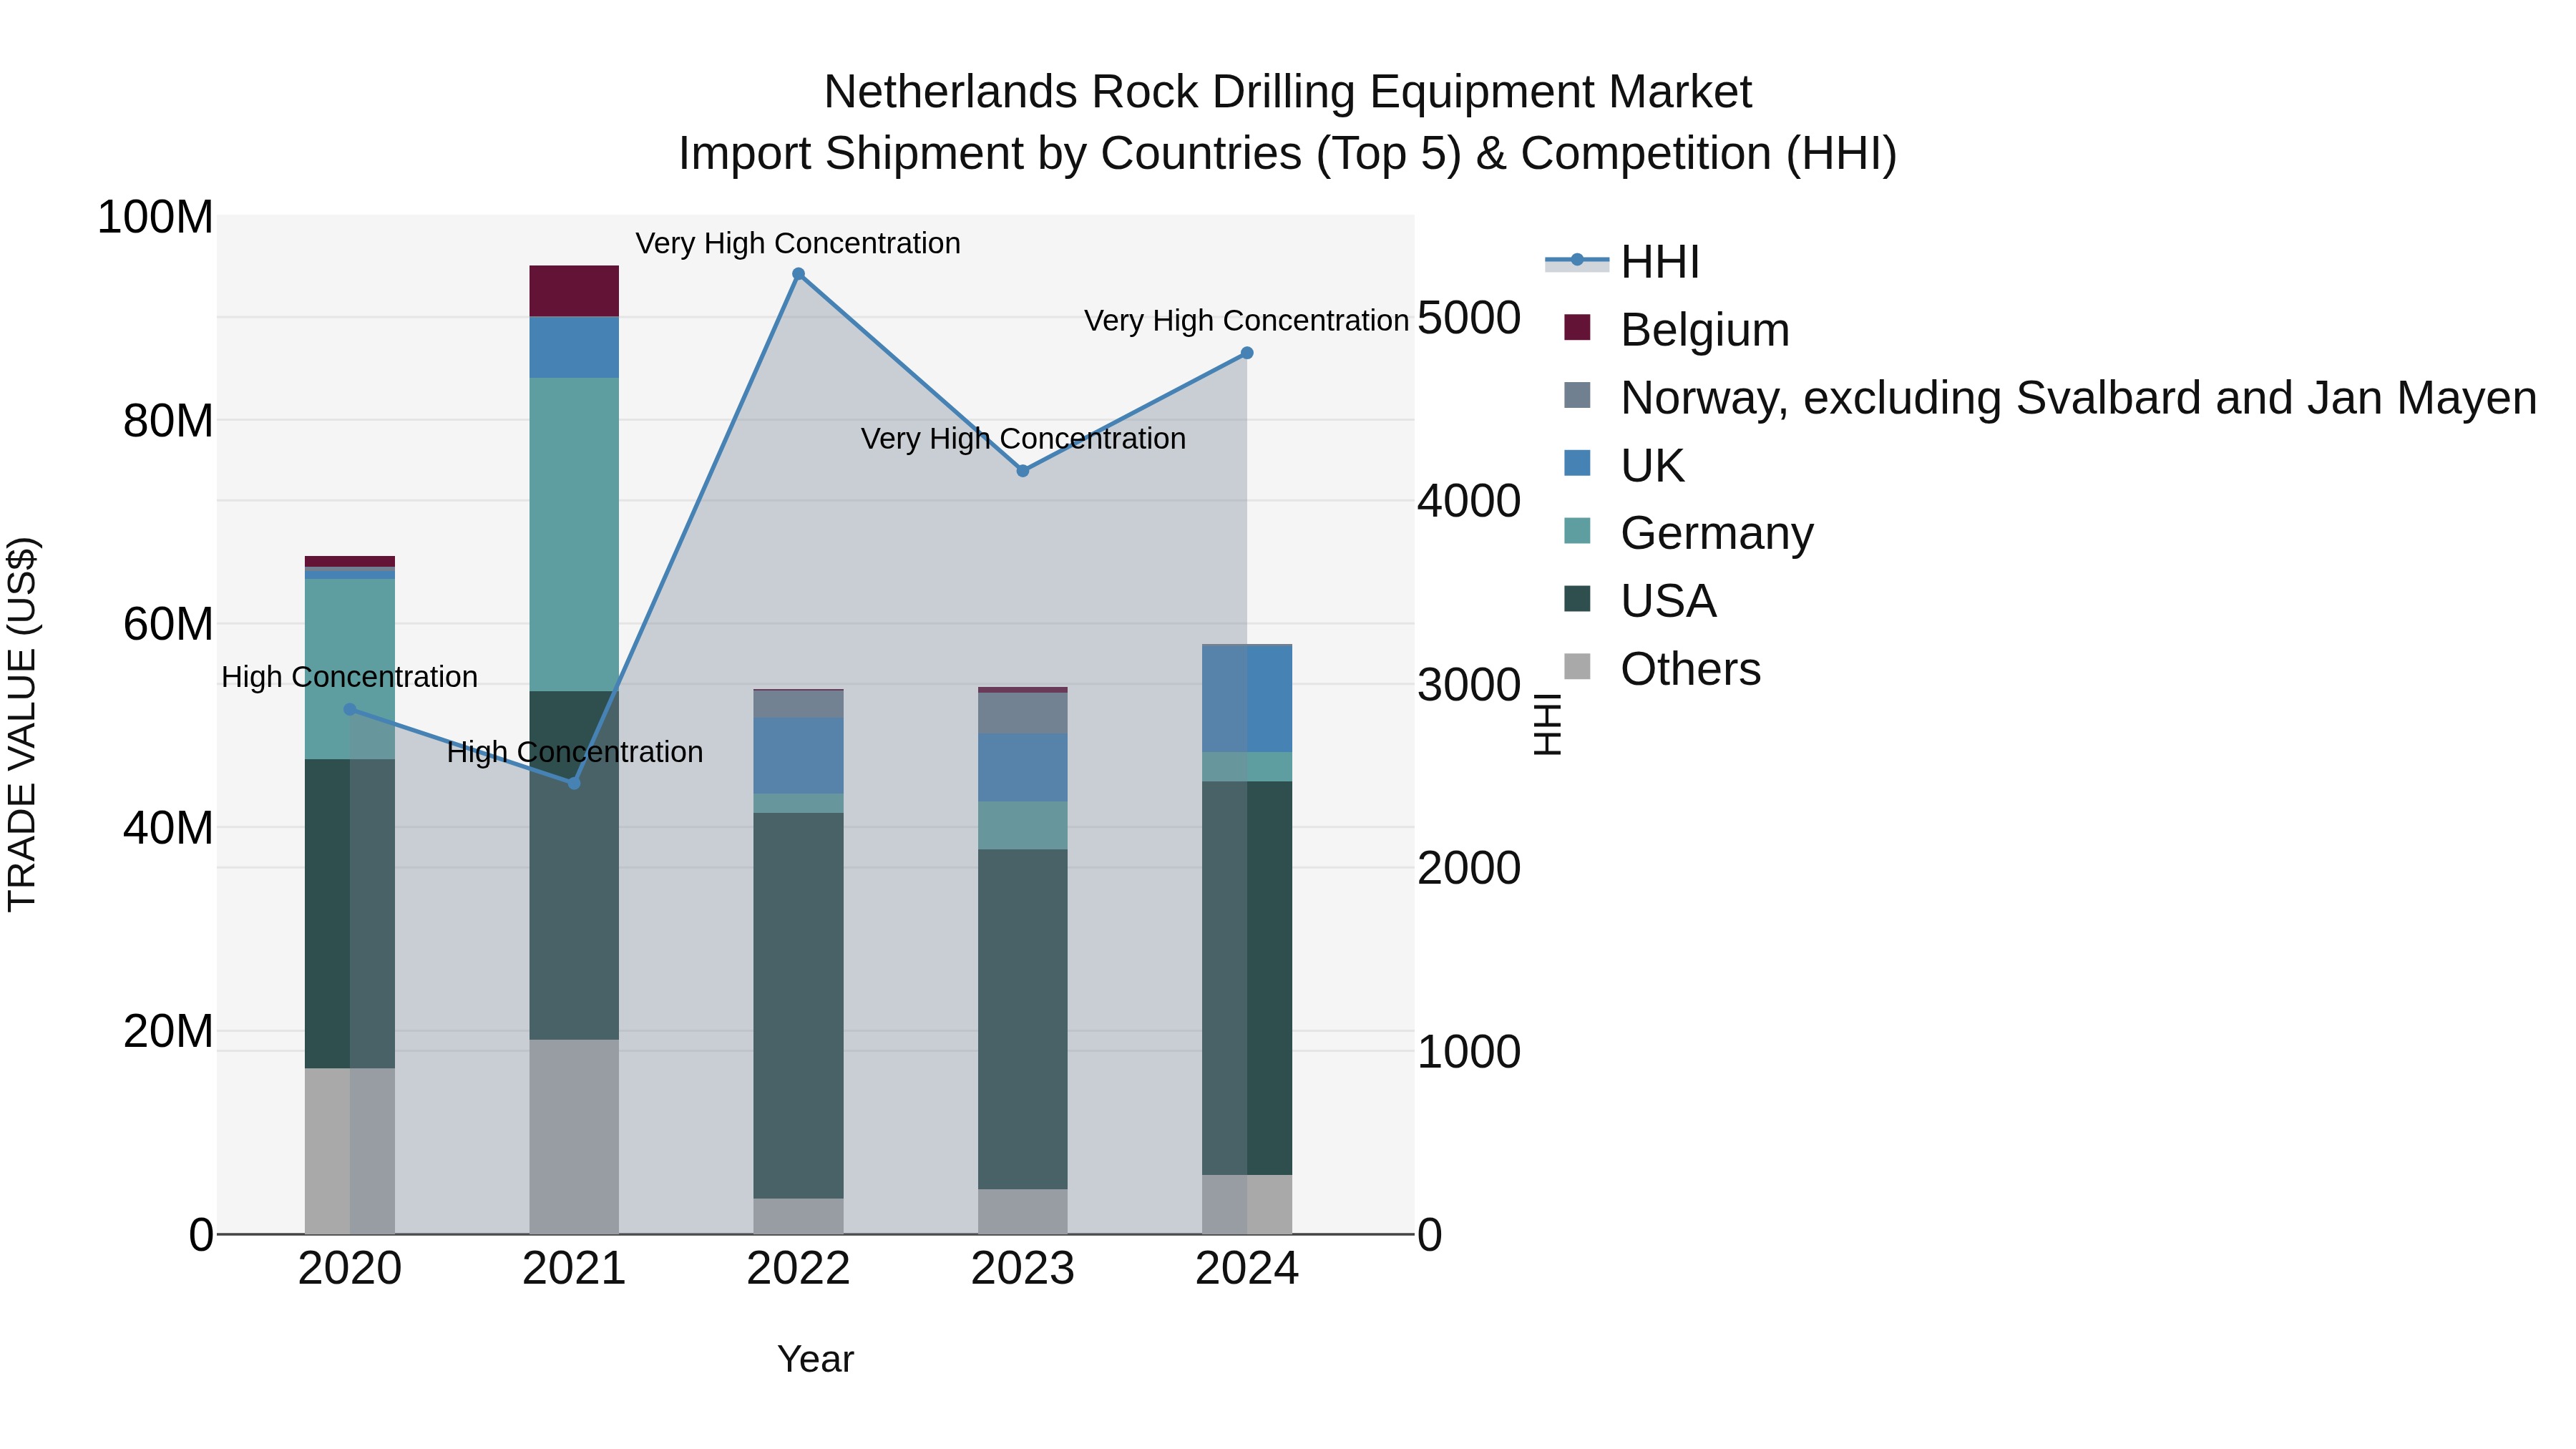Click the 60M y-axis tick label
This screenshot has height=1449, width=2576.
[x=168, y=624]
